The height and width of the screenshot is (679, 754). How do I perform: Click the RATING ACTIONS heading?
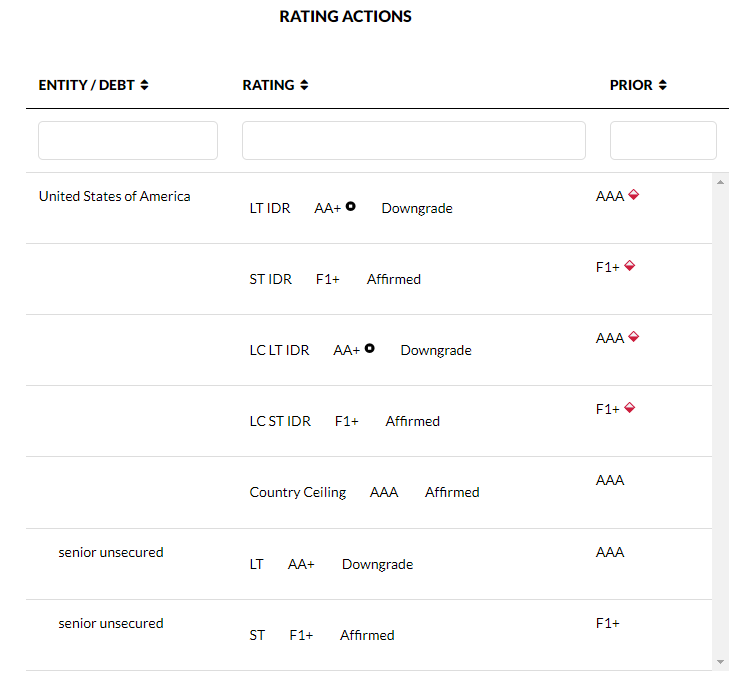tap(345, 16)
